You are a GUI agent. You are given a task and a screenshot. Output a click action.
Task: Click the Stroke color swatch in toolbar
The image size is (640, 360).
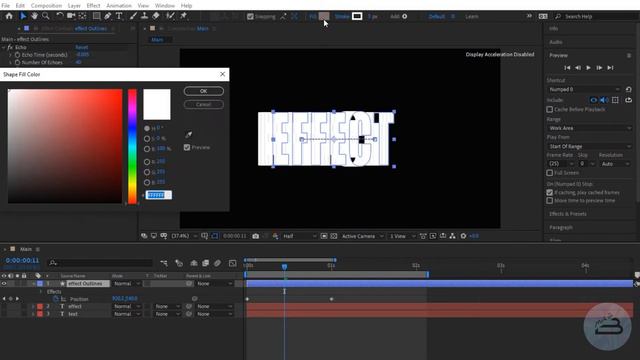(x=357, y=16)
